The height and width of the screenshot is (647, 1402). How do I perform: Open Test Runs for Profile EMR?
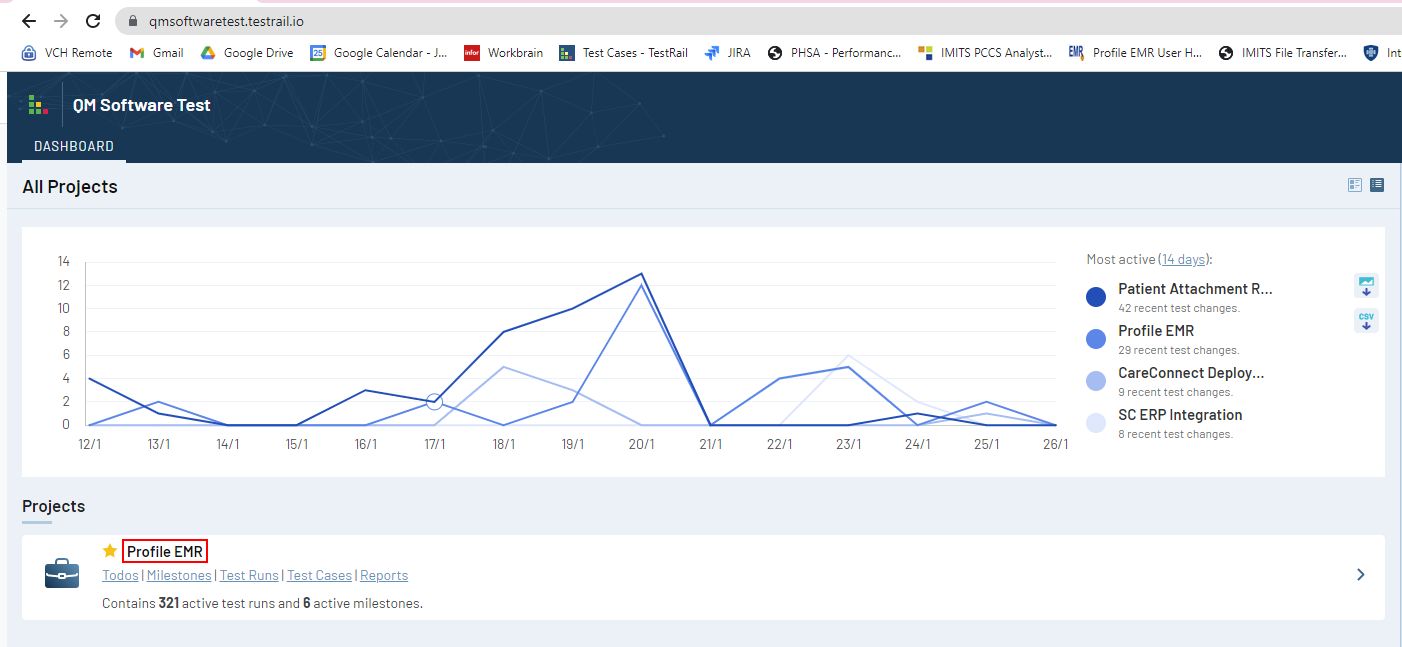click(248, 575)
